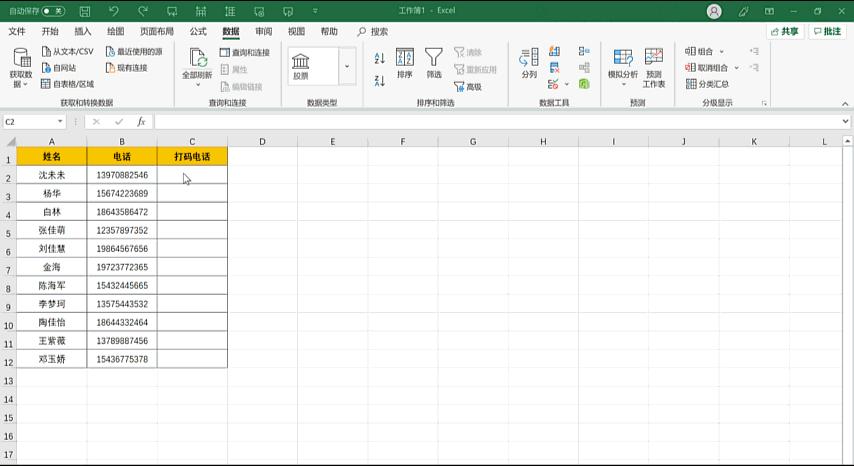Viewport: 854px width, 466px height.
Task: Open the 获取数据 (Get Data) dropdown
Action: point(21,69)
